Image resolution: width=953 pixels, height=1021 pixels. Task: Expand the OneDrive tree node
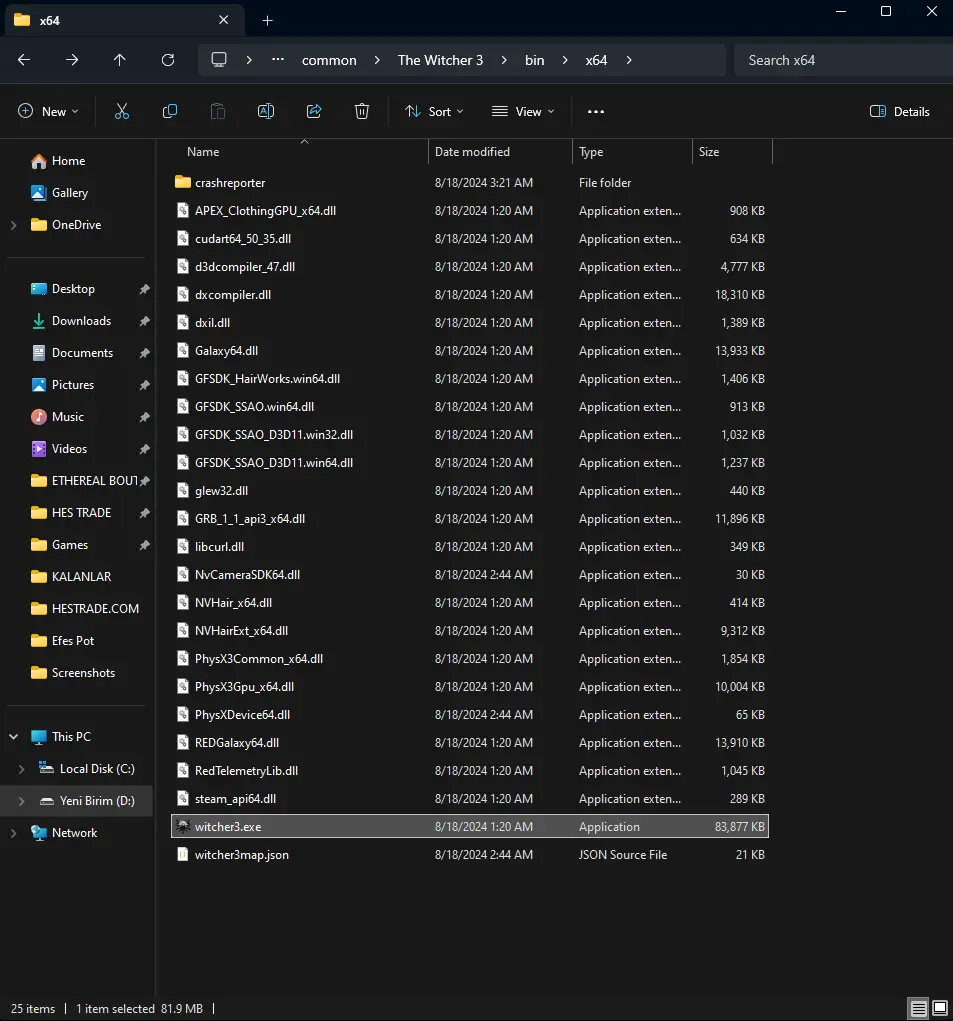click(x=14, y=225)
